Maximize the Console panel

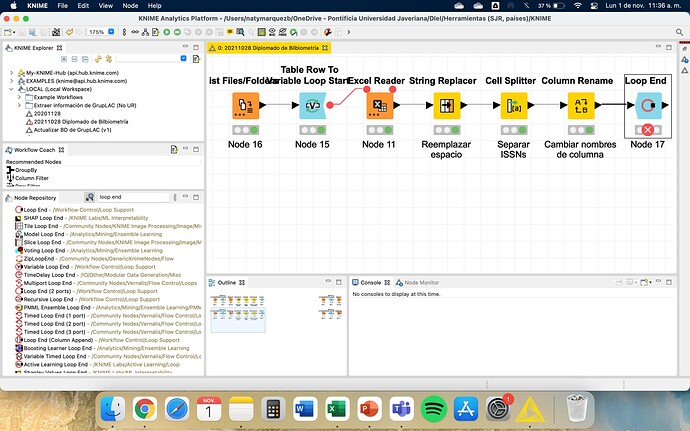tap(669, 282)
